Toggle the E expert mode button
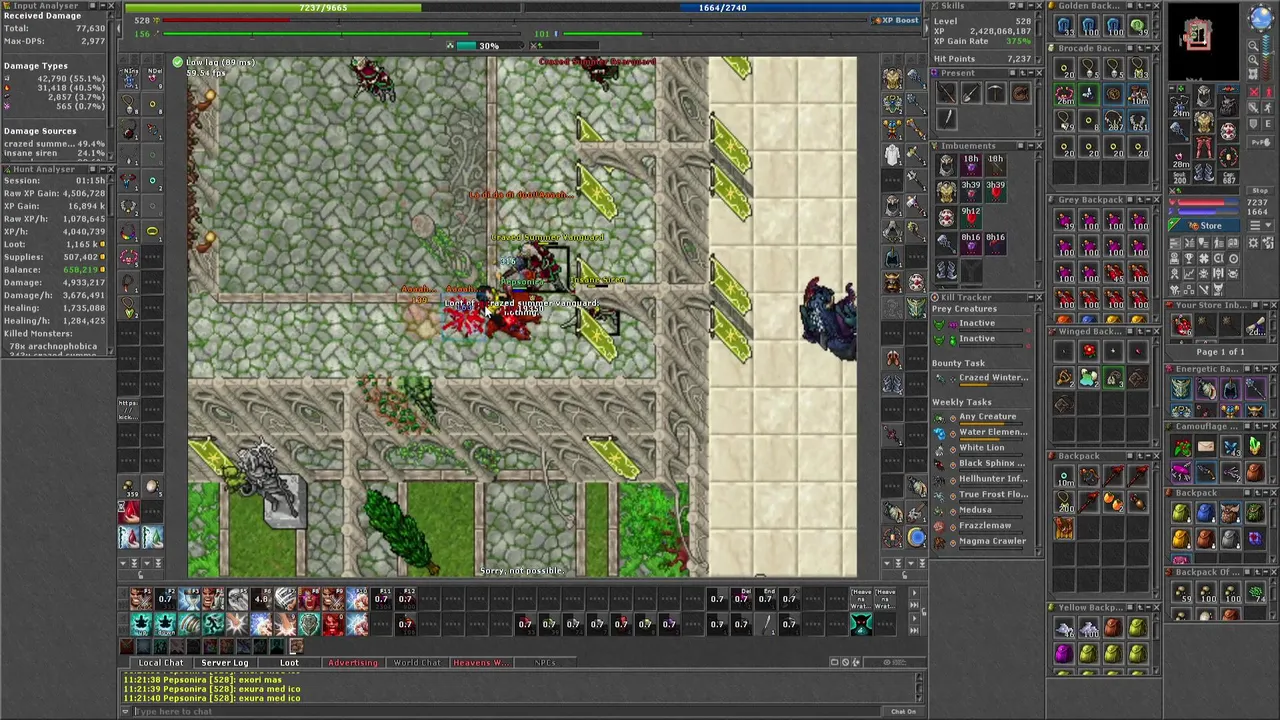The height and width of the screenshot is (720, 1280). pyautogui.click(x=1268, y=124)
